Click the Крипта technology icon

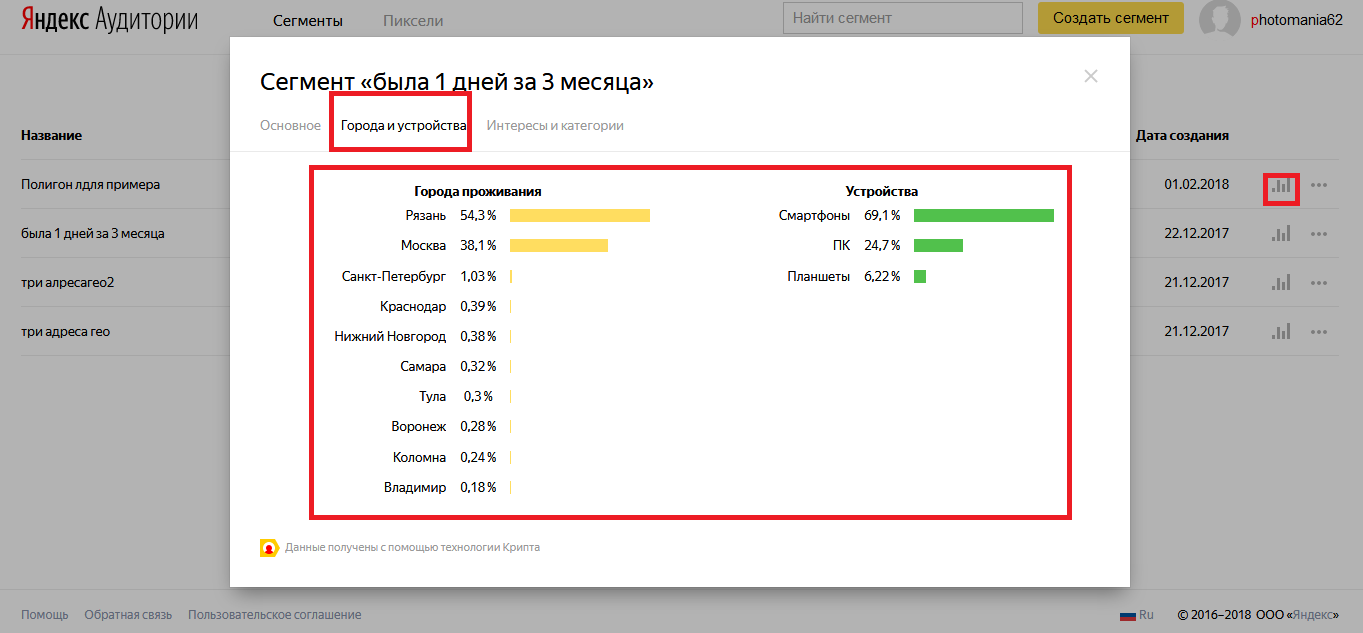coord(268,548)
